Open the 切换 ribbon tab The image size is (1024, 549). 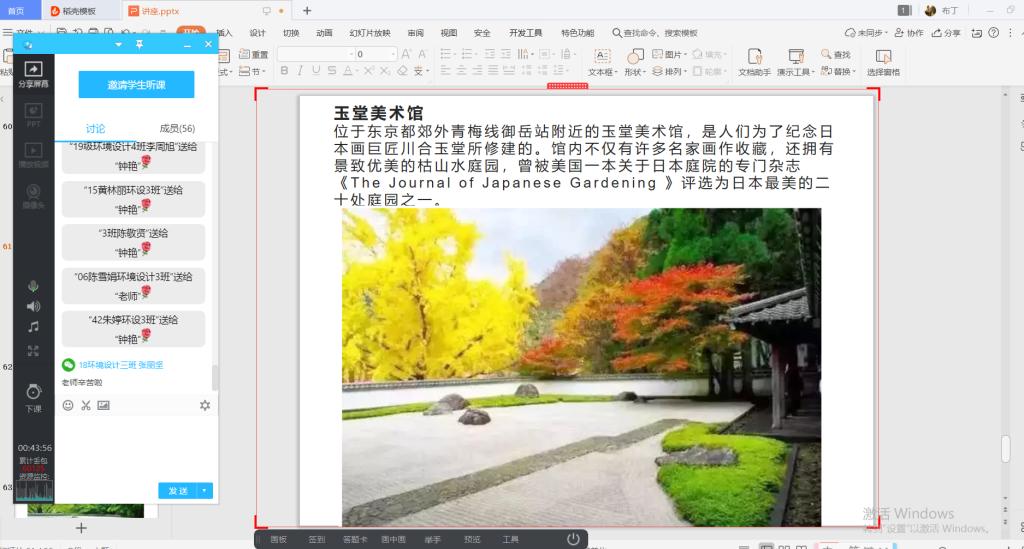click(x=291, y=33)
